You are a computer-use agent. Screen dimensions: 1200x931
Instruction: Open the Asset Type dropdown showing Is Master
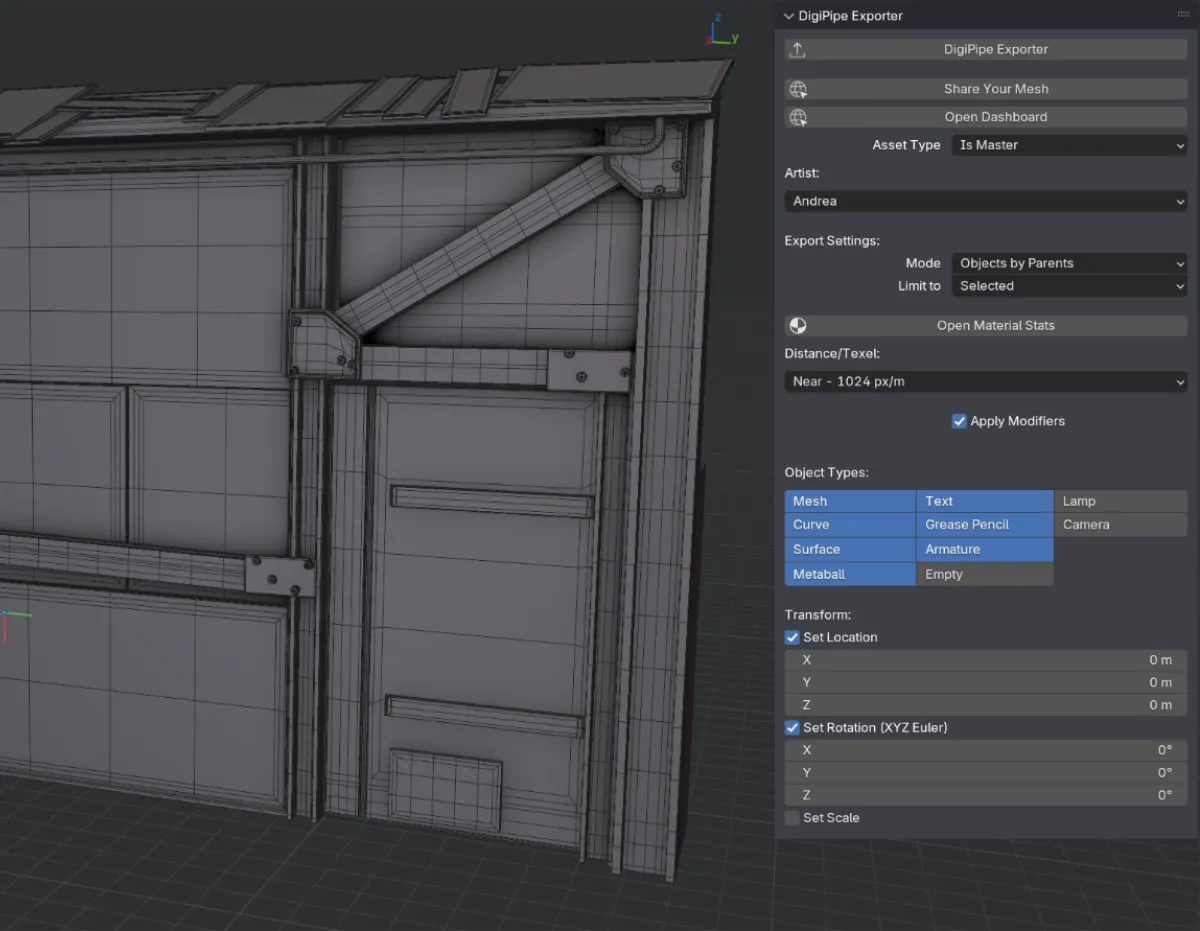tap(1069, 145)
